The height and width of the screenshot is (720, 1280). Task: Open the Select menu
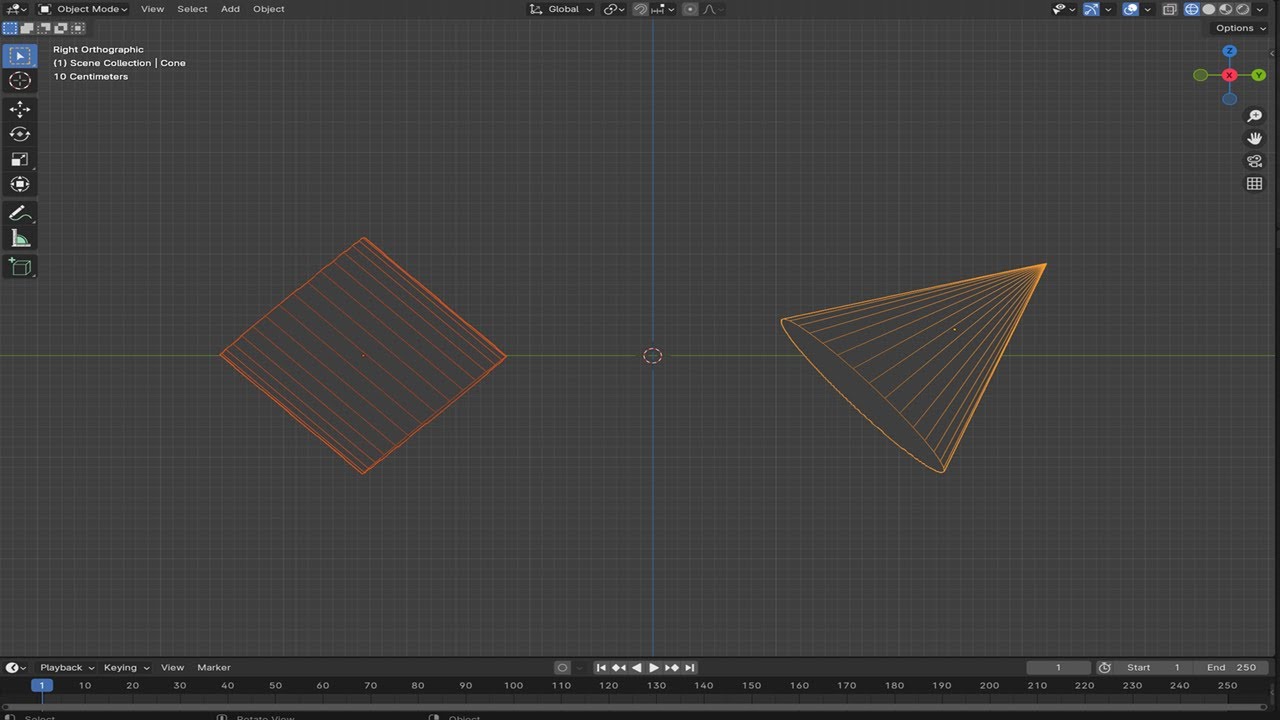[192, 9]
